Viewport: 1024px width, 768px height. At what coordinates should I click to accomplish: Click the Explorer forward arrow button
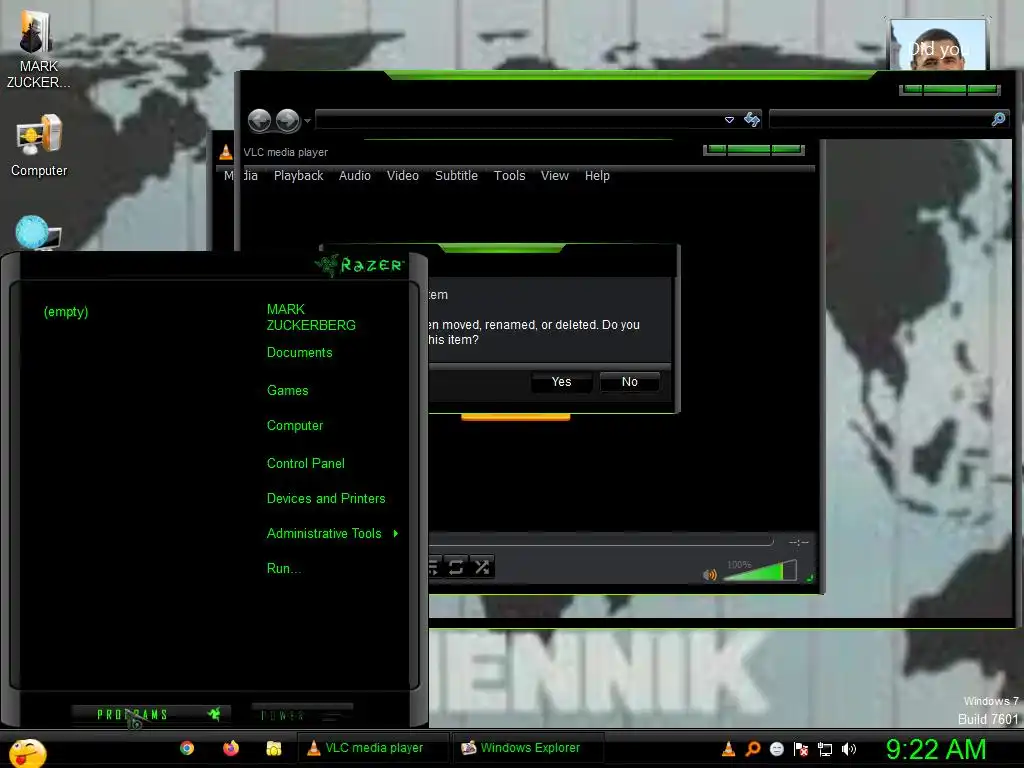coord(287,120)
